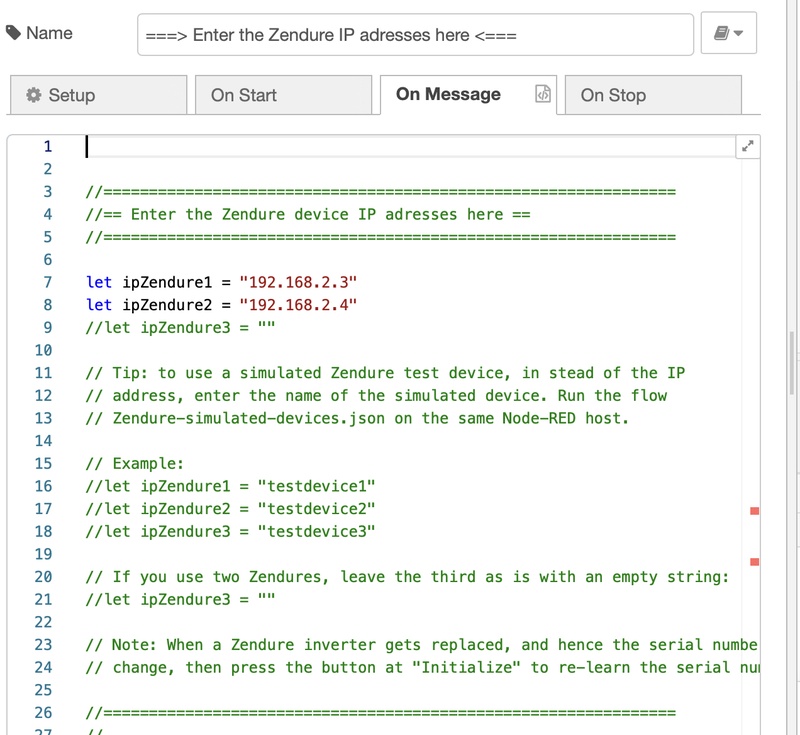The height and width of the screenshot is (735, 800).
Task: Click the page scrollbar on right edge
Action: [792, 362]
